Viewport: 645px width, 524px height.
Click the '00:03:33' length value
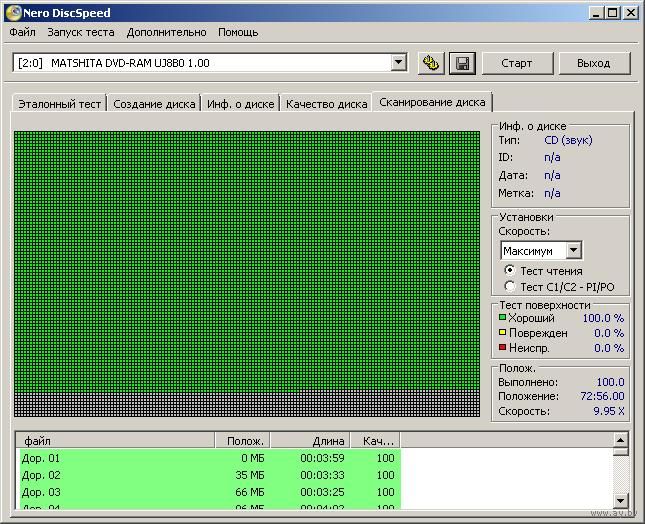click(322, 475)
